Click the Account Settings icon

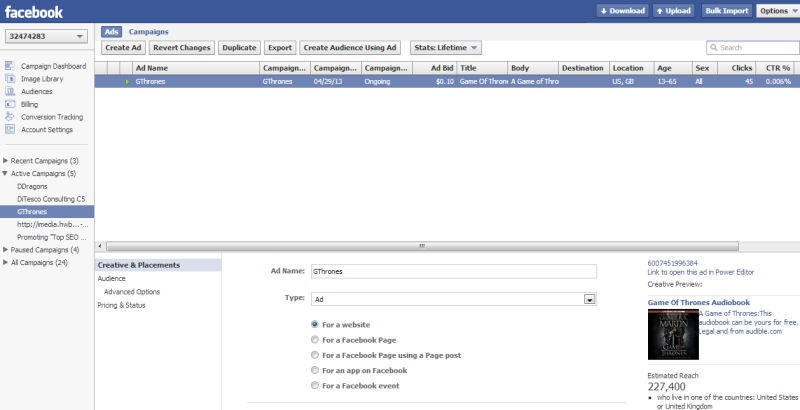coord(10,130)
